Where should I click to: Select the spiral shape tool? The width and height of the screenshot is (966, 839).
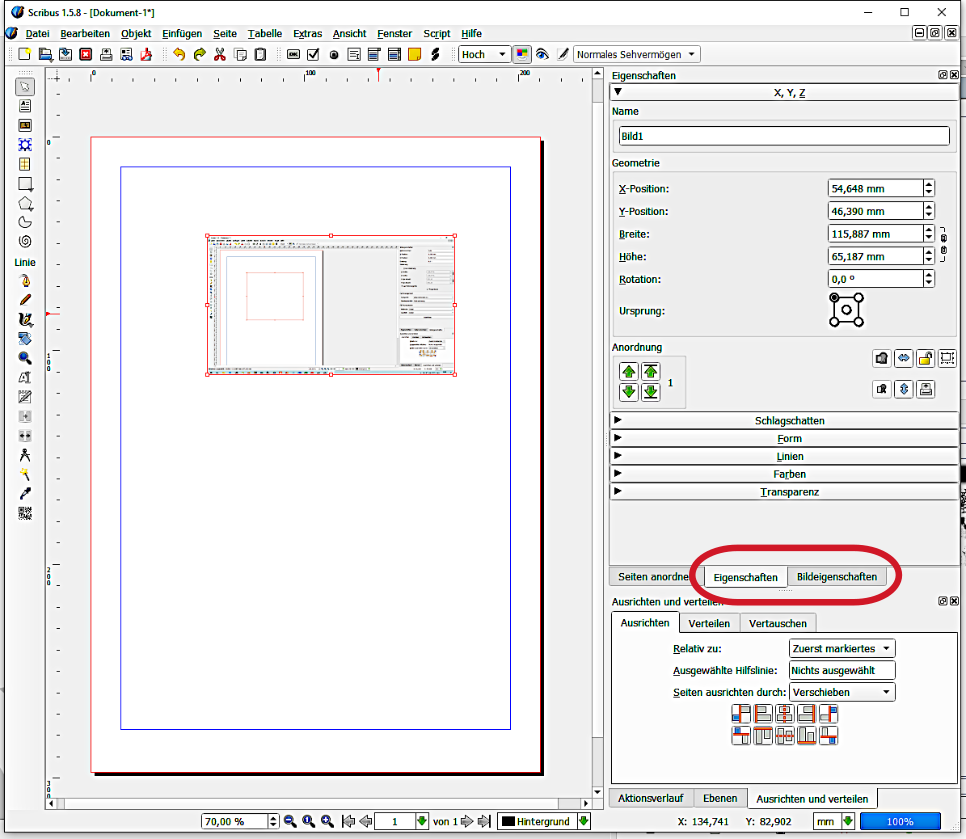(25, 241)
